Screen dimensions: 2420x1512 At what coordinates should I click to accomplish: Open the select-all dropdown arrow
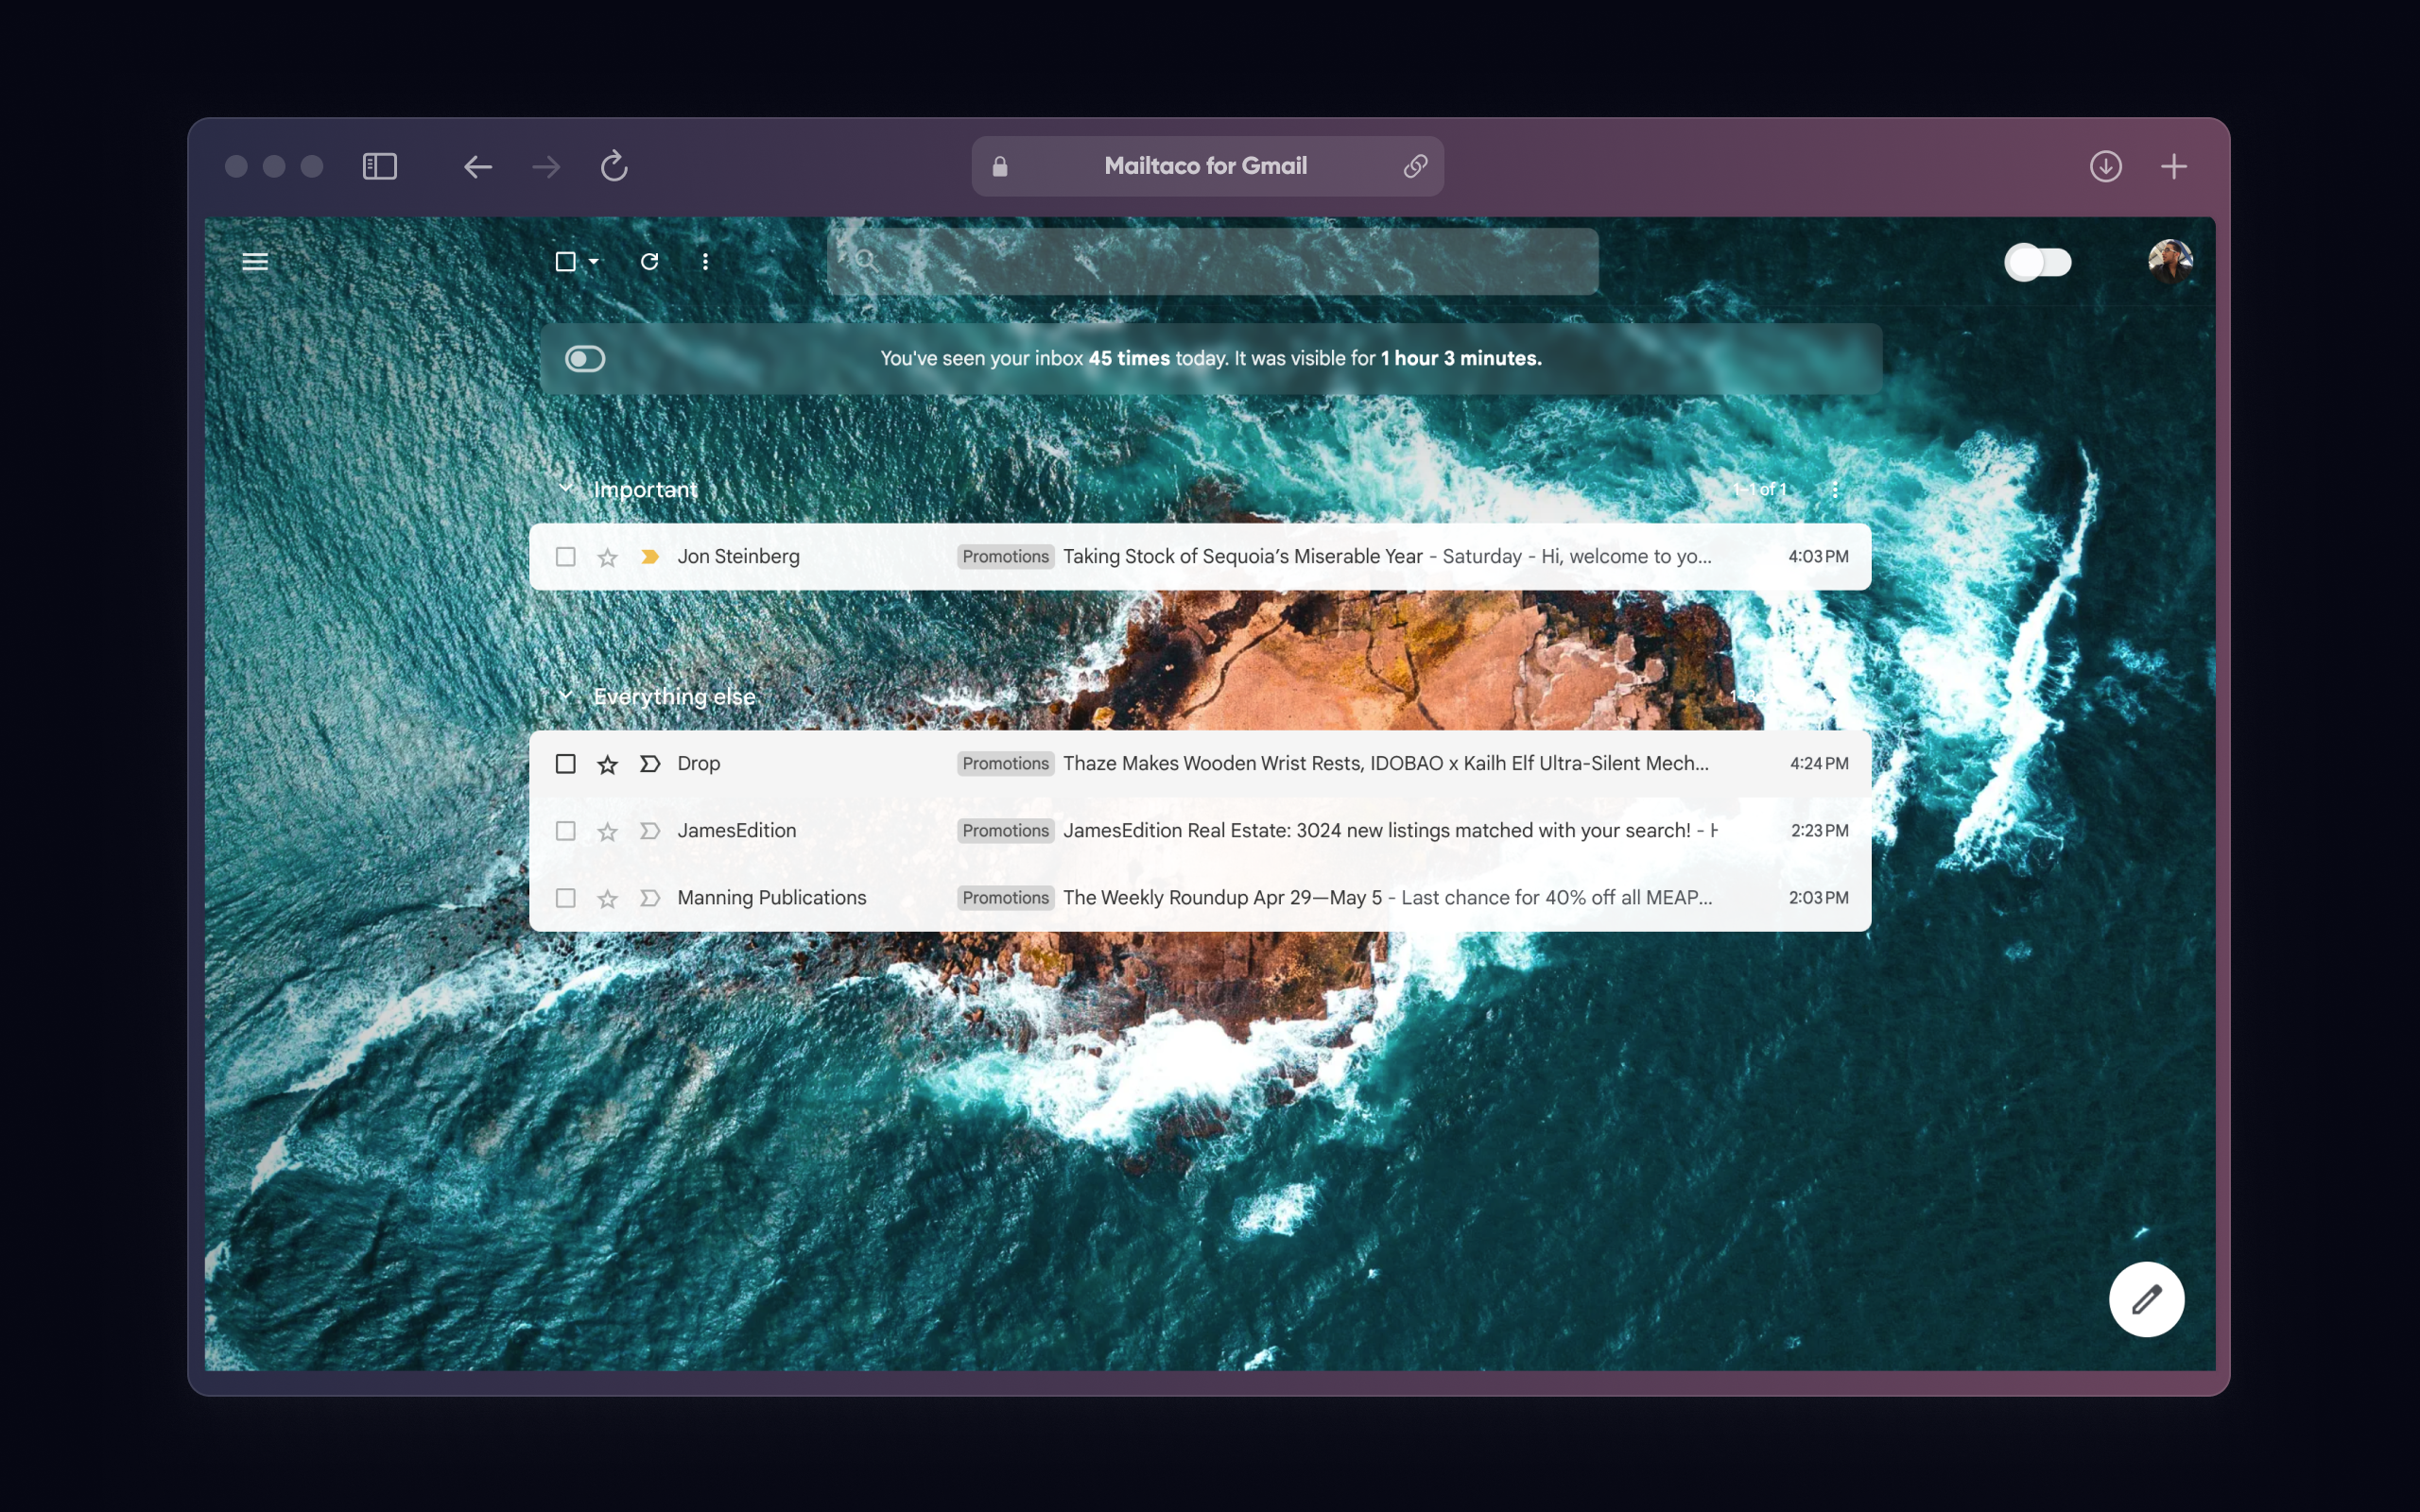(x=593, y=261)
